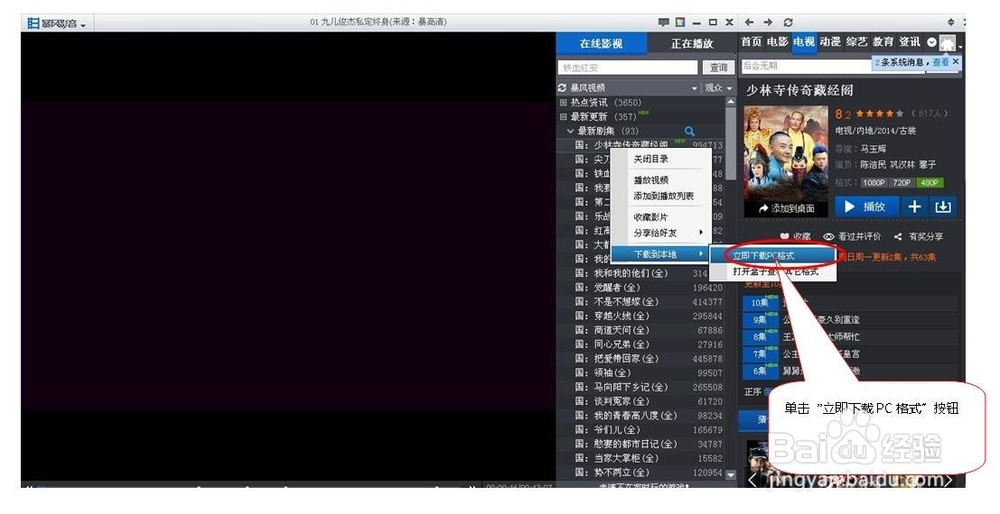Screen dimensions: 1000x514
Task: Open the 综艺 navigation tab
Action: [857, 42]
